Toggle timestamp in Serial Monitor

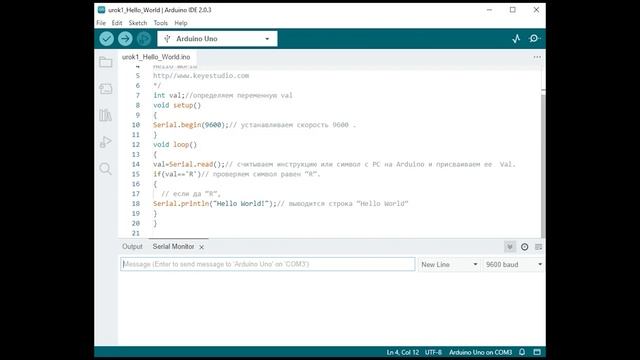[x=524, y=247]
